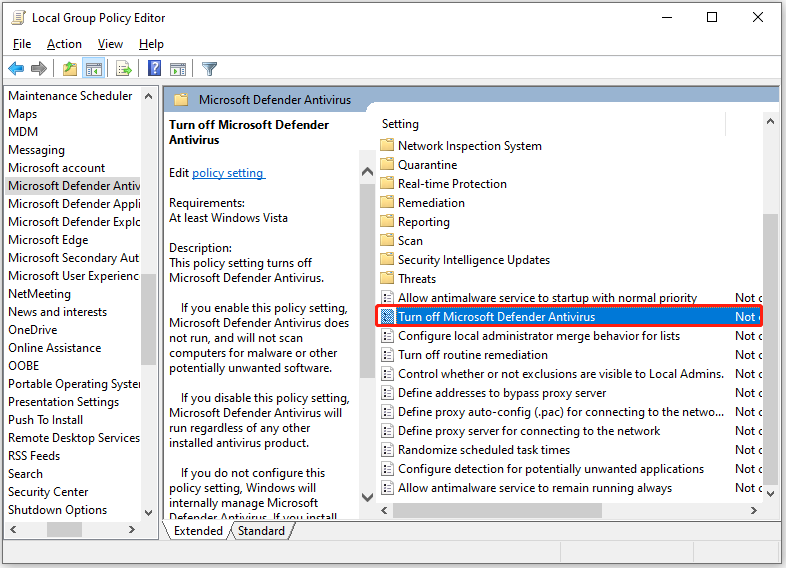
Task: Open the View menu
Action: click(110, 44)
